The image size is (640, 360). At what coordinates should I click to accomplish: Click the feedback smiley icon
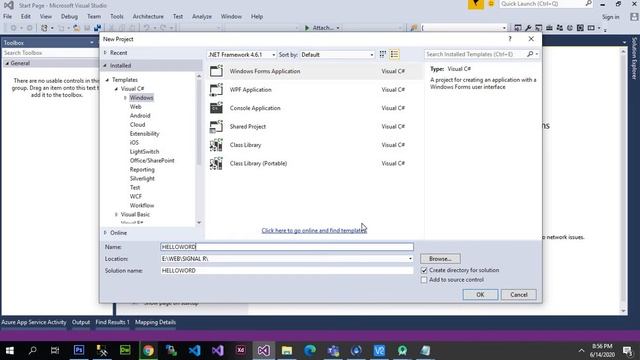(491, 4)
